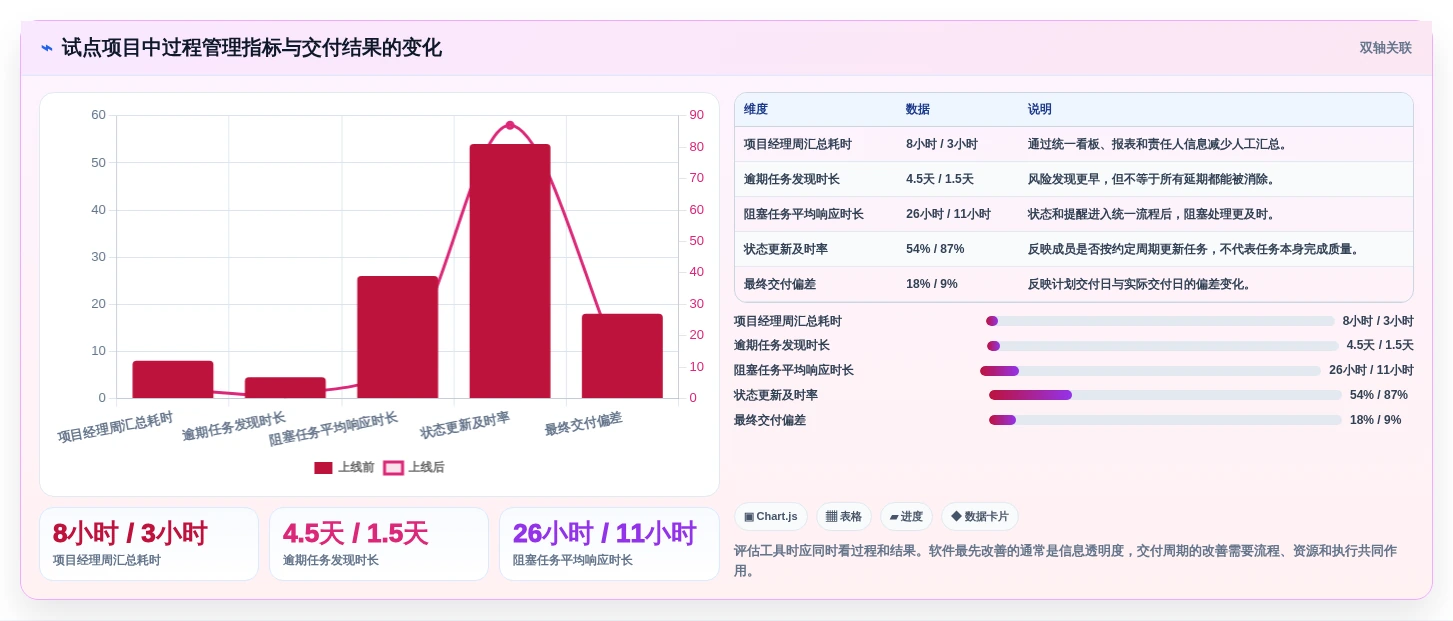Screen dimensions: 1453x621
Task: Click the 项目经理周汇总耗时 bar in chart
Action: 173,379
